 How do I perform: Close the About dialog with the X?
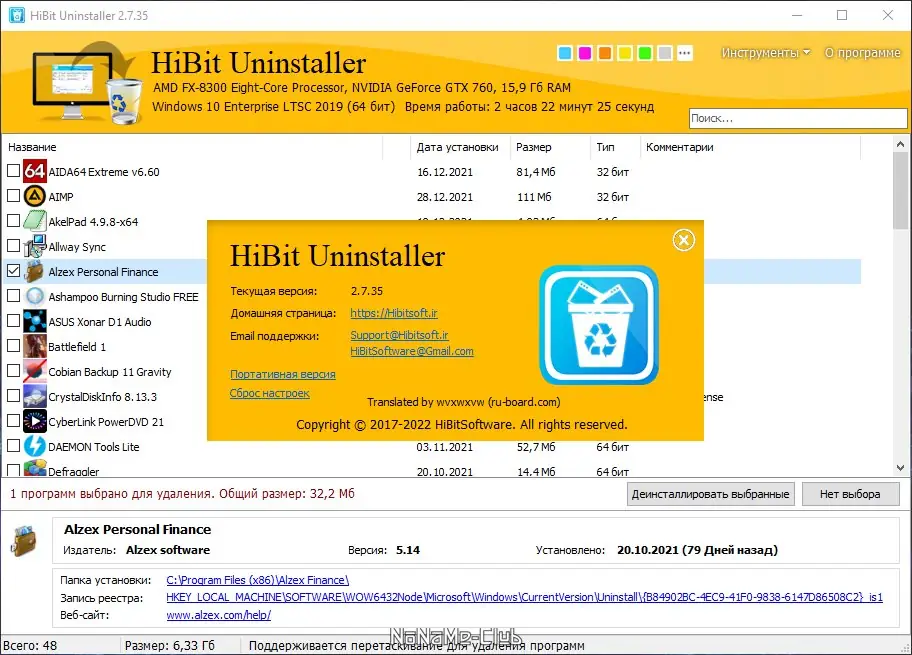683,240
